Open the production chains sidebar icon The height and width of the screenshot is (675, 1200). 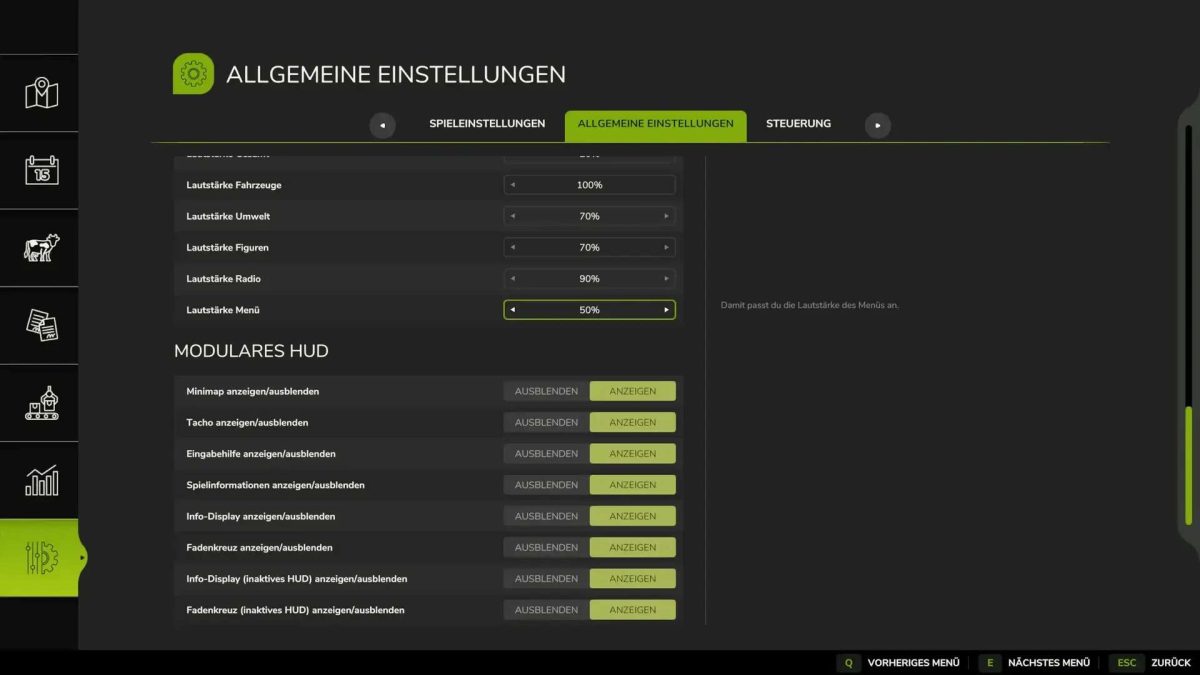tap(39, 402)
